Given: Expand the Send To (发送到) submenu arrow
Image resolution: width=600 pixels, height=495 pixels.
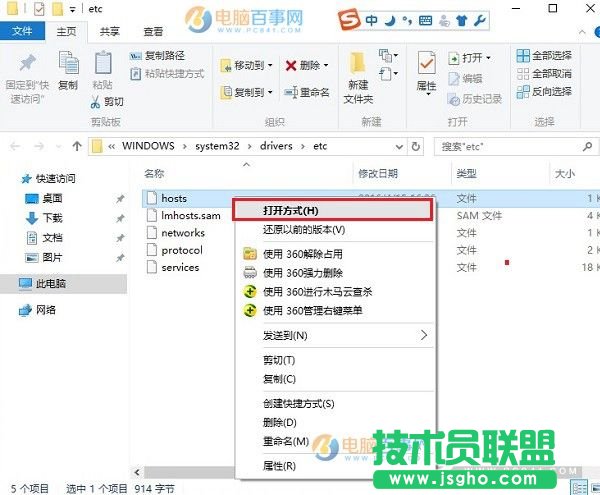Looking at the screenshot, I should tap(424, 335).
